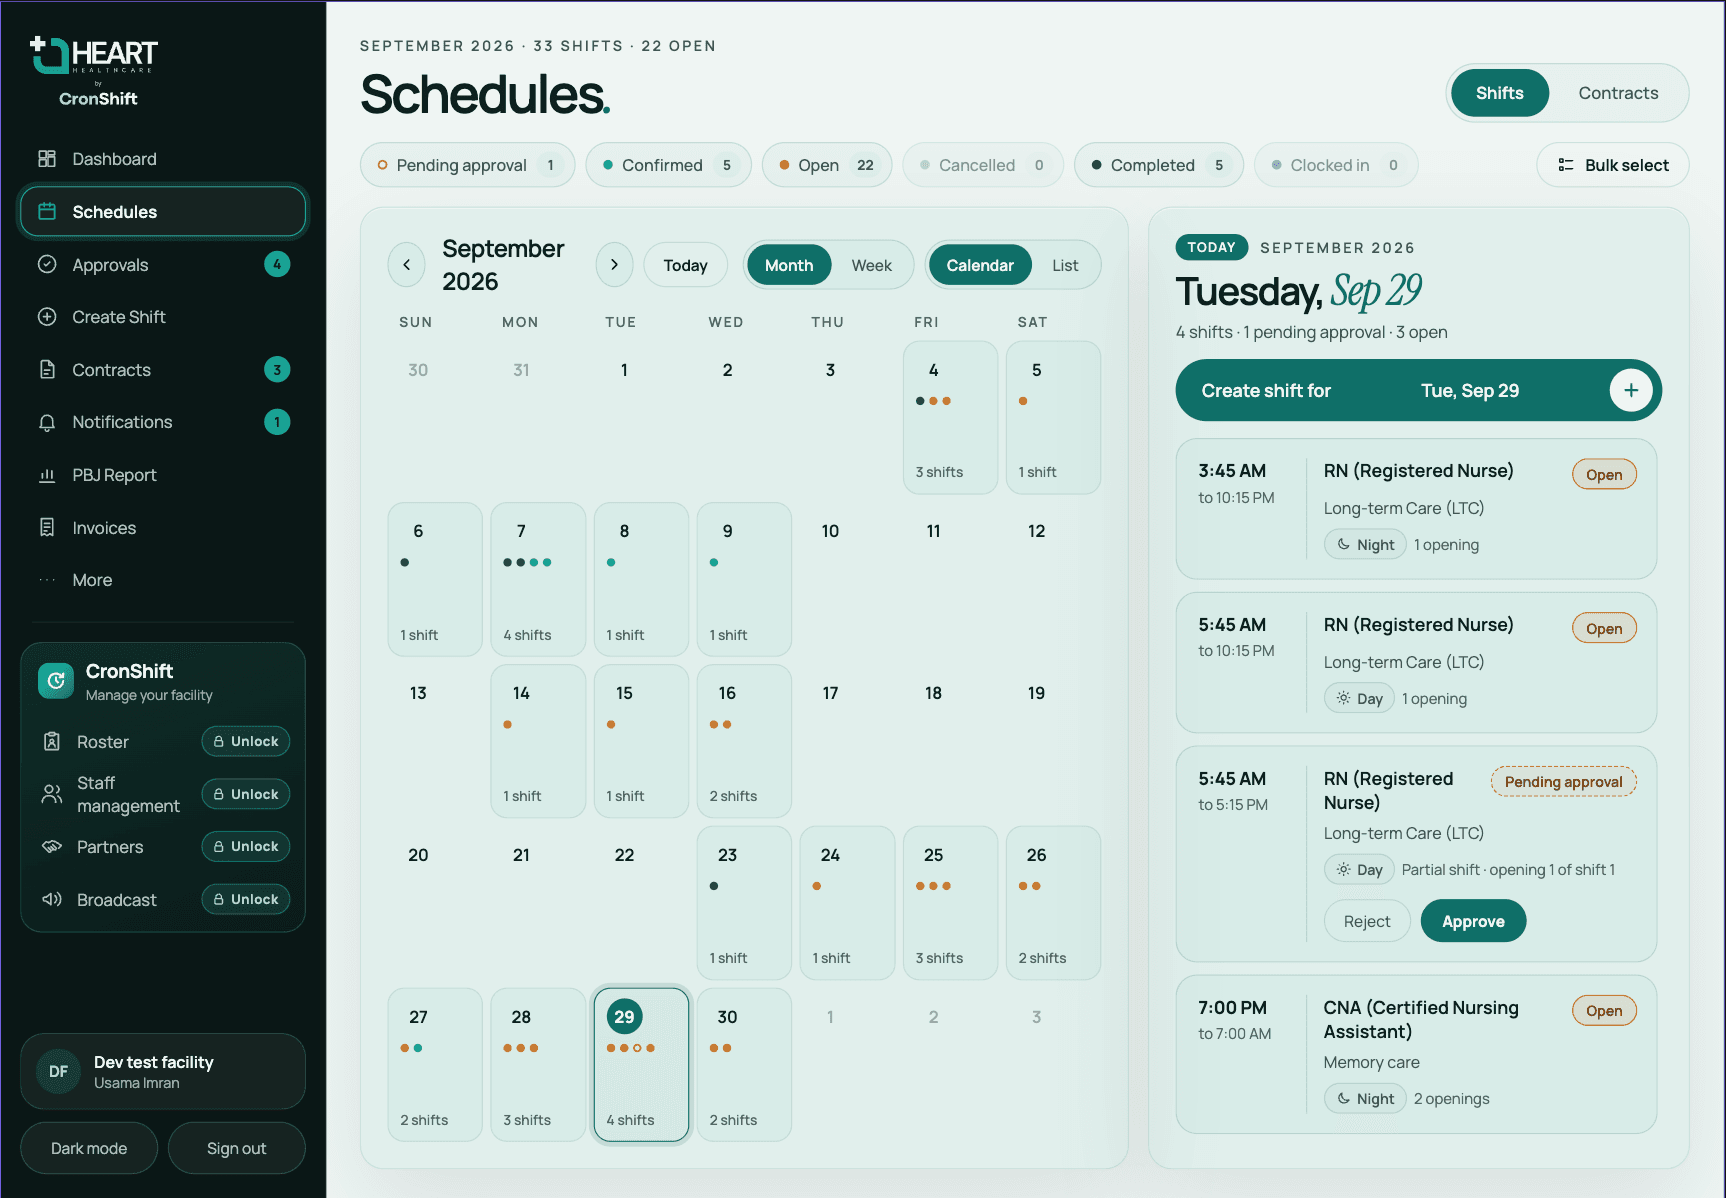Click the plus icon on Create shift bar

(1631, 390)
